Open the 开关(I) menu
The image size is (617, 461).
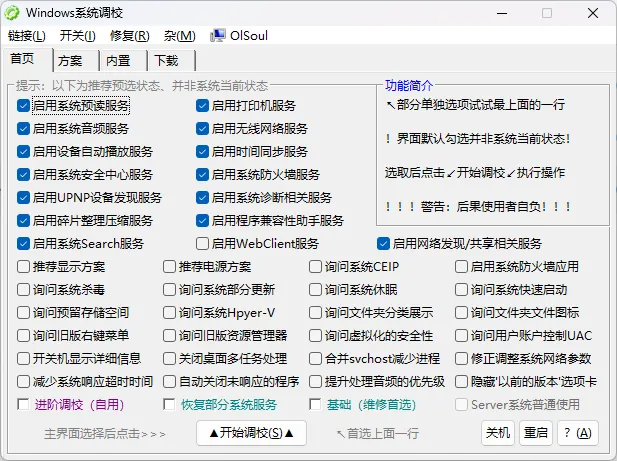click(x=78, y=36)
